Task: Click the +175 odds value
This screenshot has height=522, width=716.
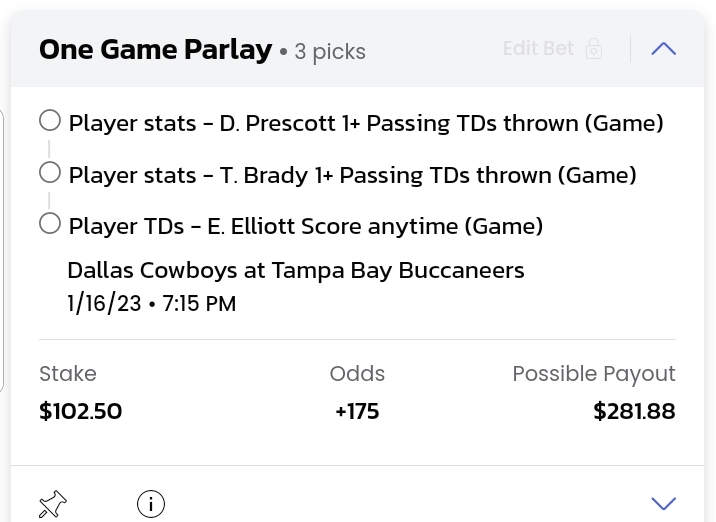Action: (x=357, y=411)
